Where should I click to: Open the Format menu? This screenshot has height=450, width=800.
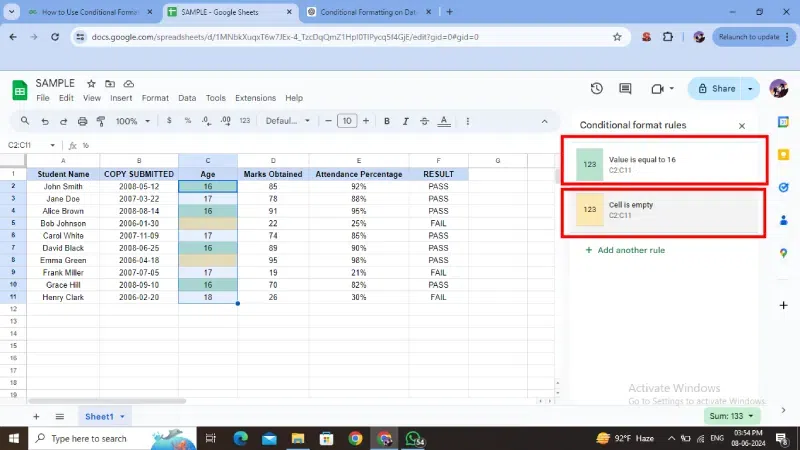coord(155,98)
